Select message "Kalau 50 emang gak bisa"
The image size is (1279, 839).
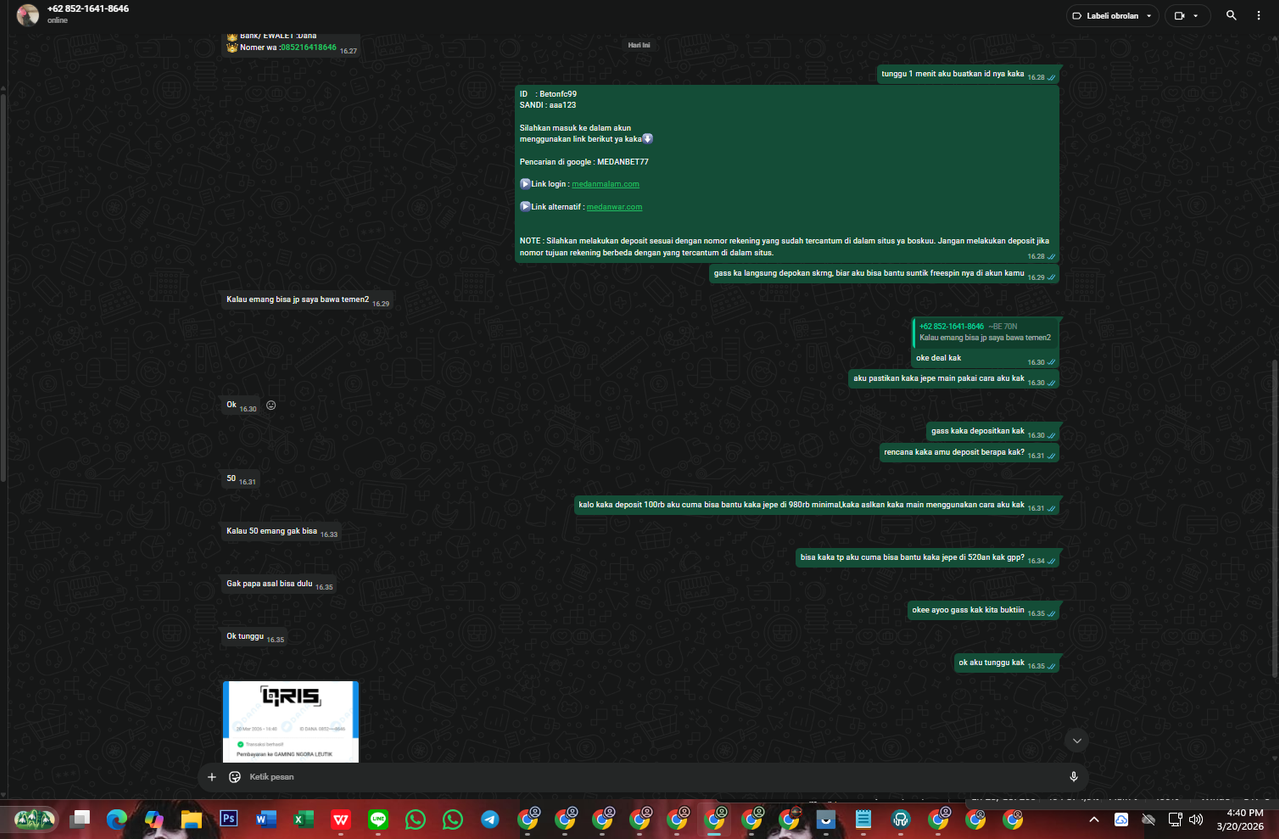pos(281,532)
